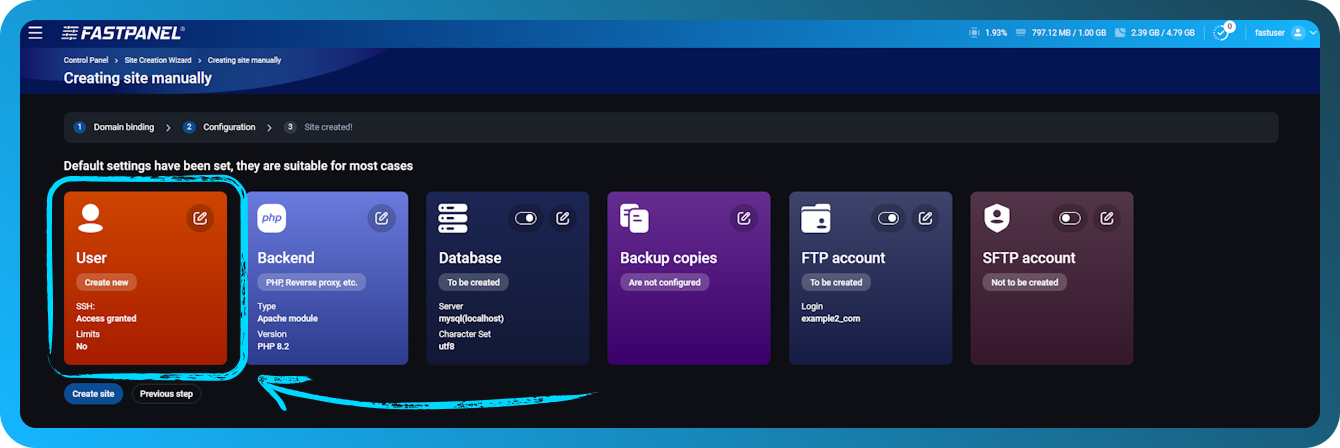The width and height of the screenshot is (1340, 448).
Task: Open the hamburger navigation menu
Action: pyautogui.click(x=36, y=33)
